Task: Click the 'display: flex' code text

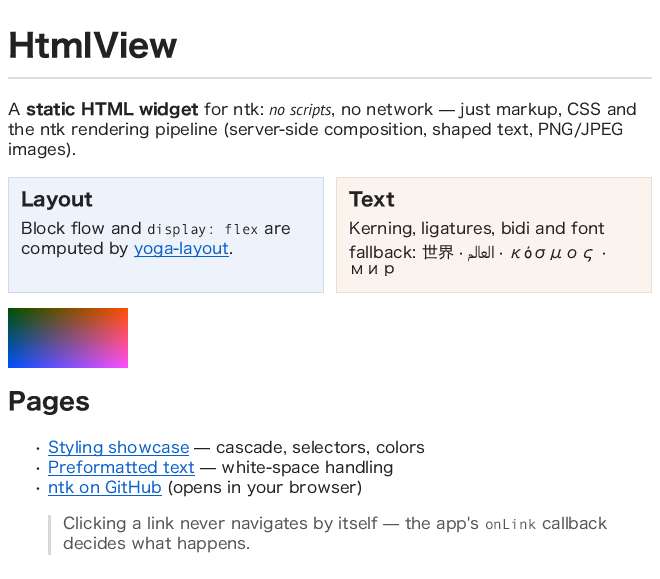Action: (202, 229)
